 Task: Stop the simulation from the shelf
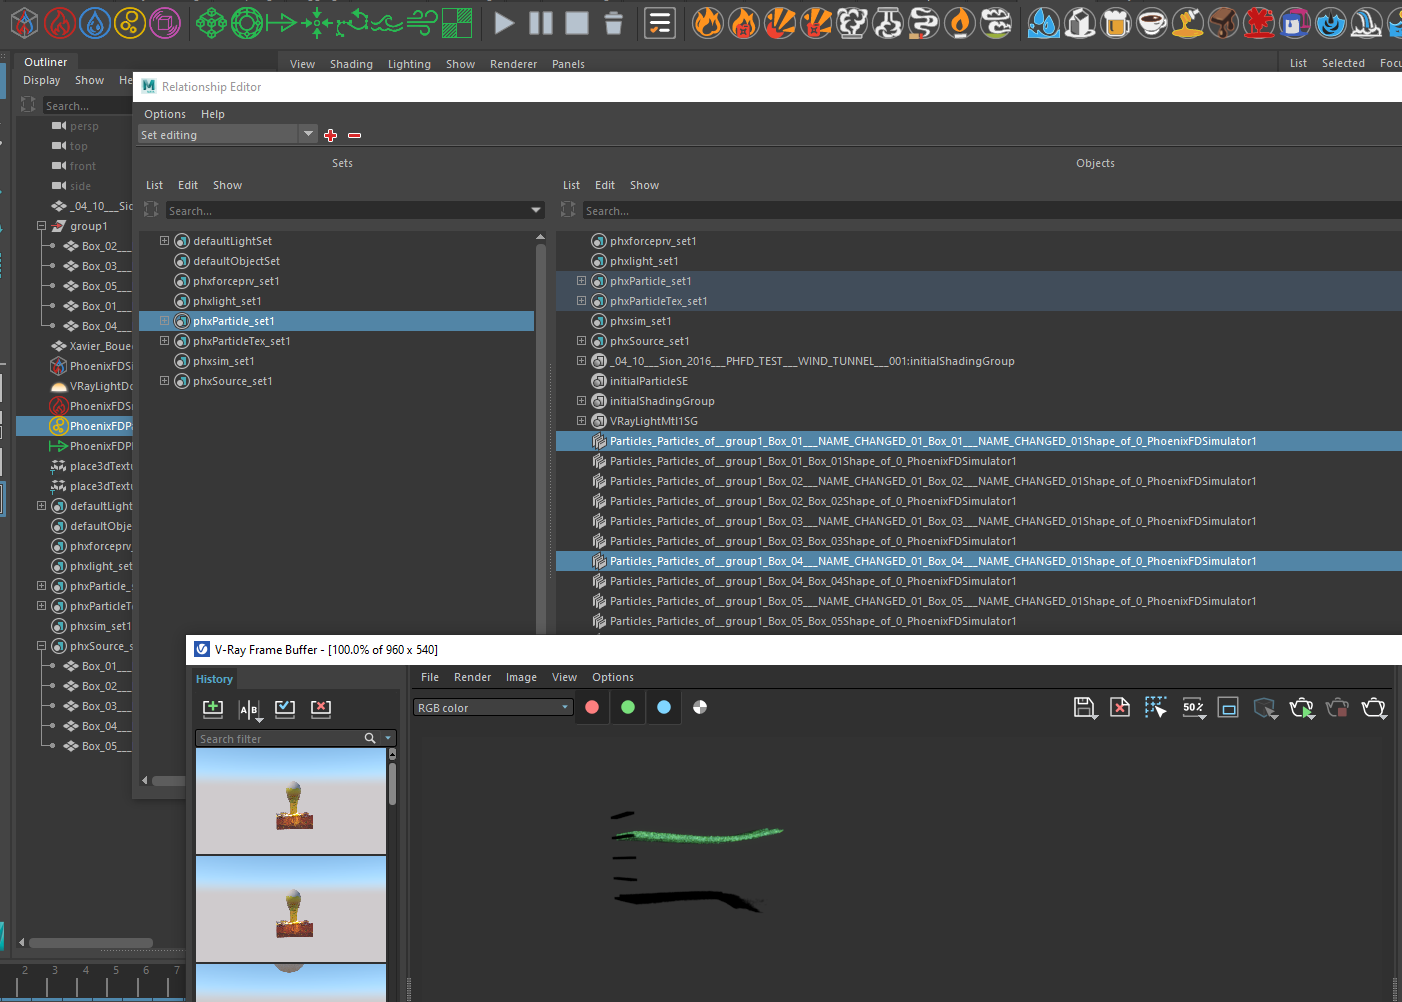pos(577,22)
